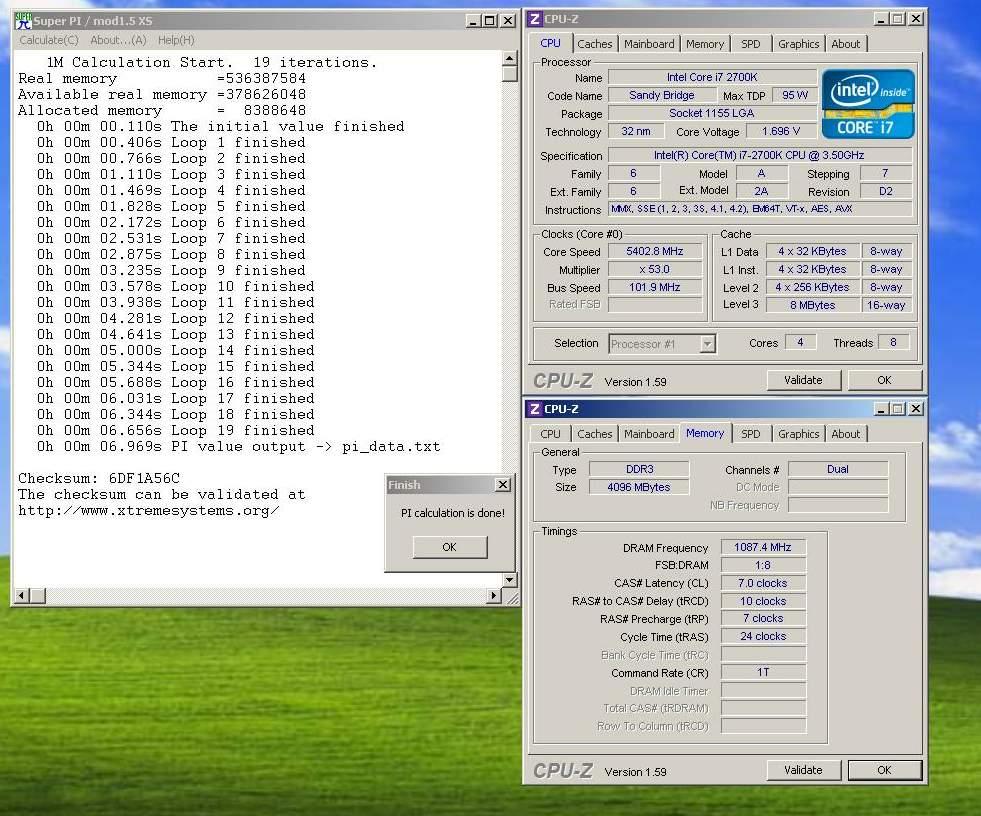Click Super PI vertical scrollbar up arrow
Screen dimensions: 981x816
[x=509, y=58]
